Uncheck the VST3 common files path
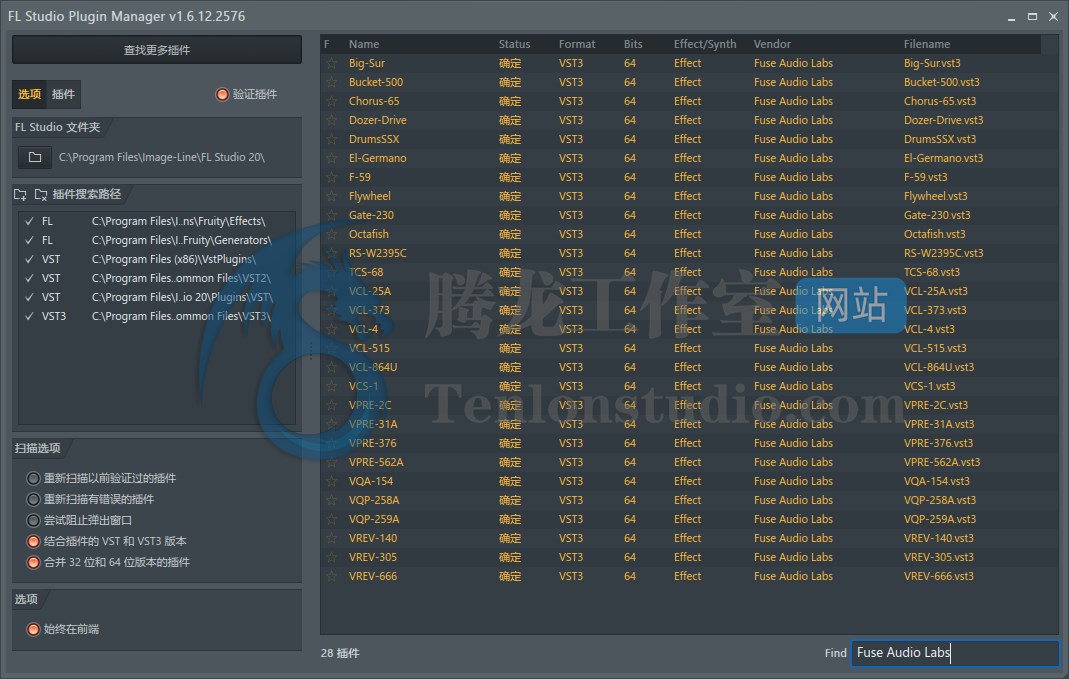This screenshot has height=679, width=1069. coord(29,316)
